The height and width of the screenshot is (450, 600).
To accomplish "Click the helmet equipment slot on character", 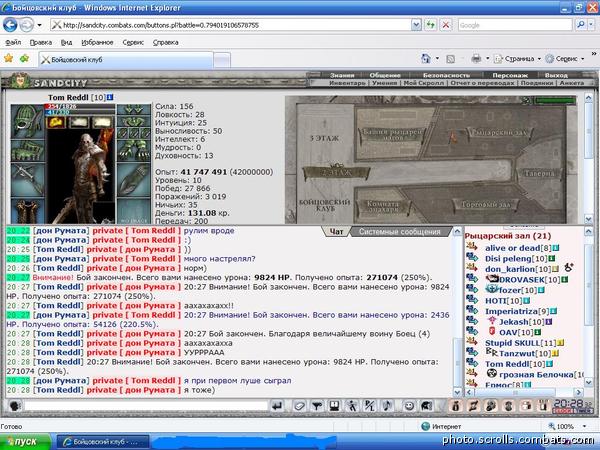I will coord(27,121).
